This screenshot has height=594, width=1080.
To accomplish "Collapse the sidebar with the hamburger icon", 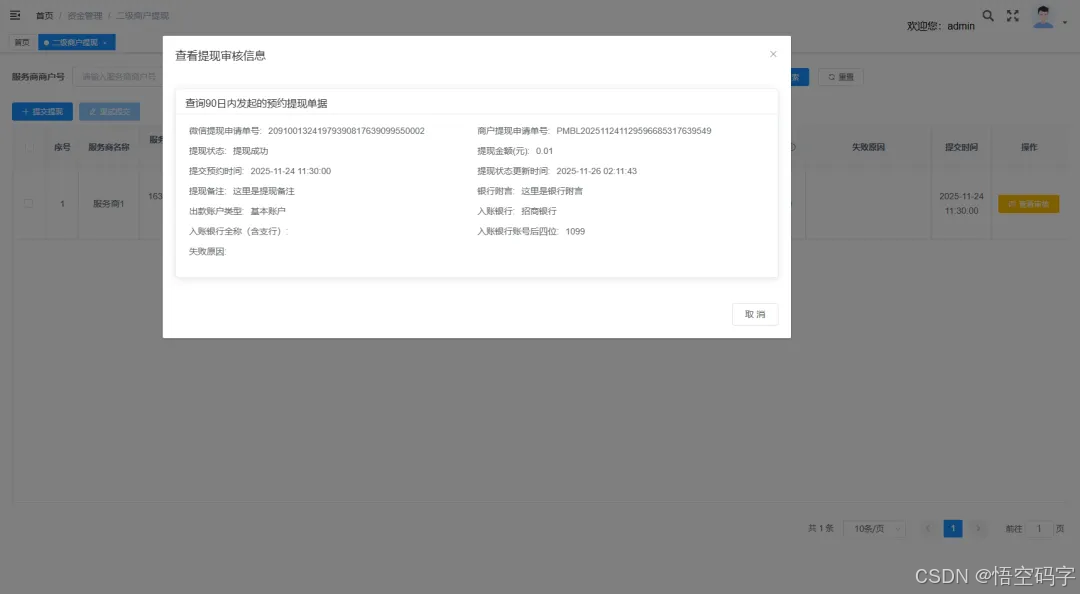I will (x=14, y=15).
